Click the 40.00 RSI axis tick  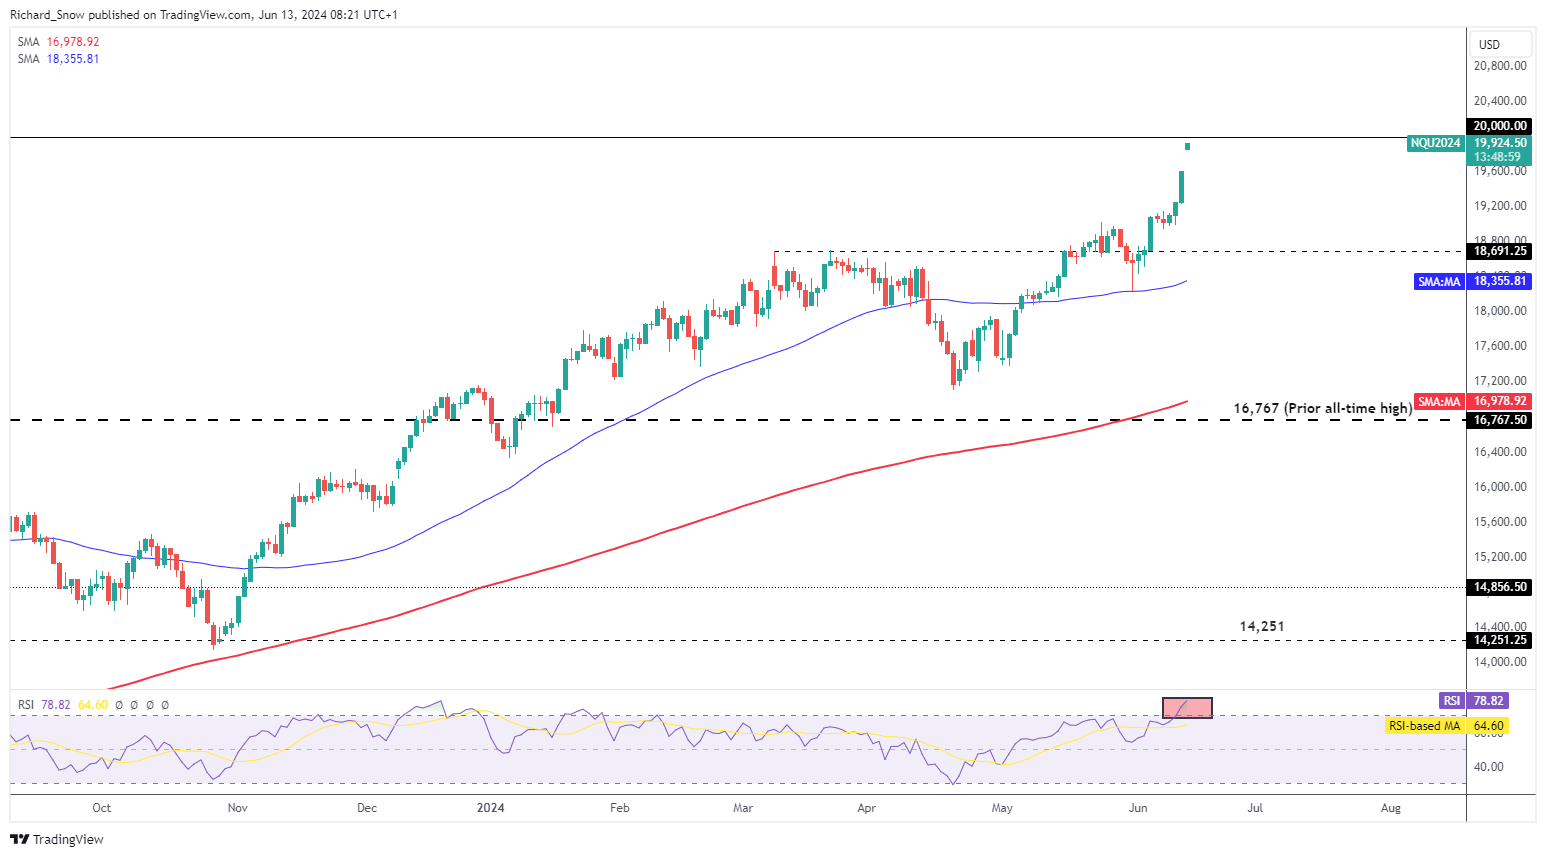click(1489, 767)
